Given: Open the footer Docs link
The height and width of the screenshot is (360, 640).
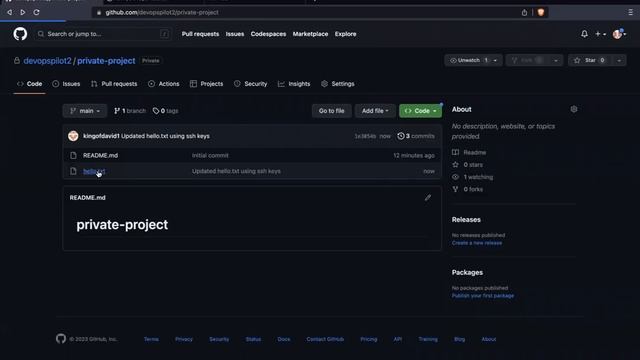Looking at the screenshot, I should (x=284, y=339).
